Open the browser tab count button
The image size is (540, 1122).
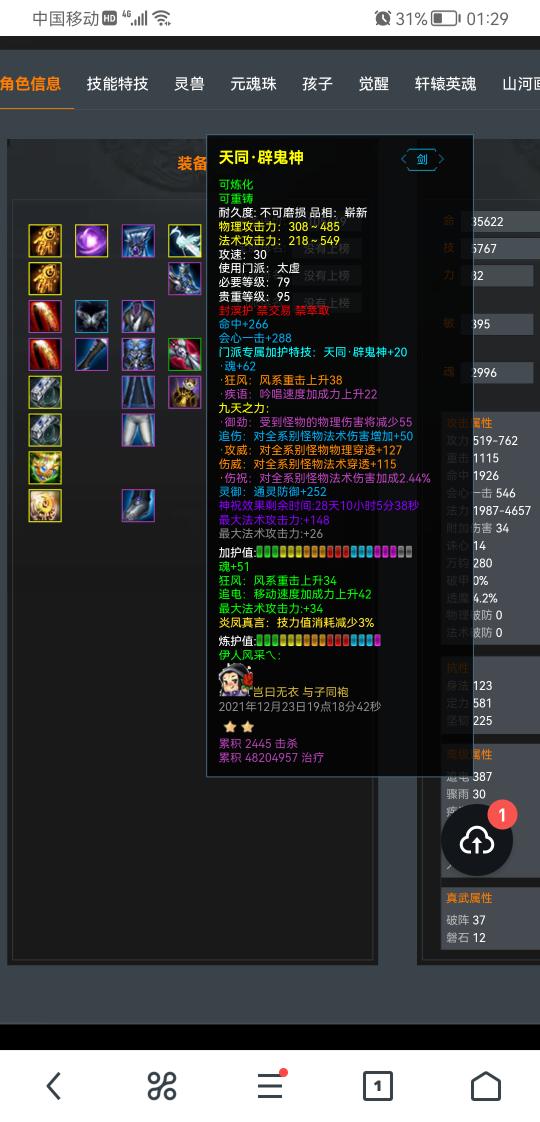pyautogui.click(x=378, y=1086)
